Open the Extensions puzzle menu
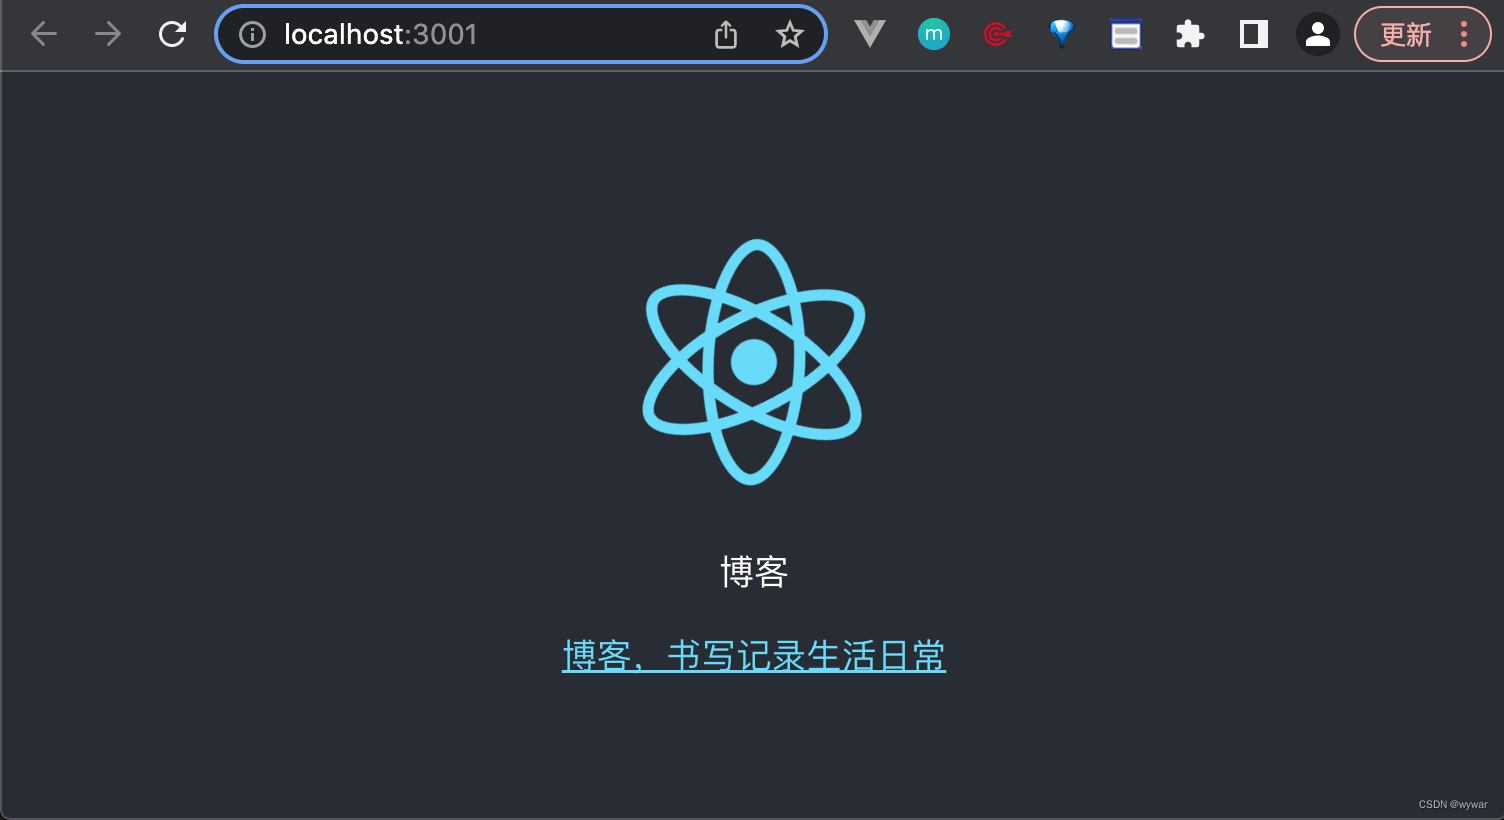 [1189, 35]
